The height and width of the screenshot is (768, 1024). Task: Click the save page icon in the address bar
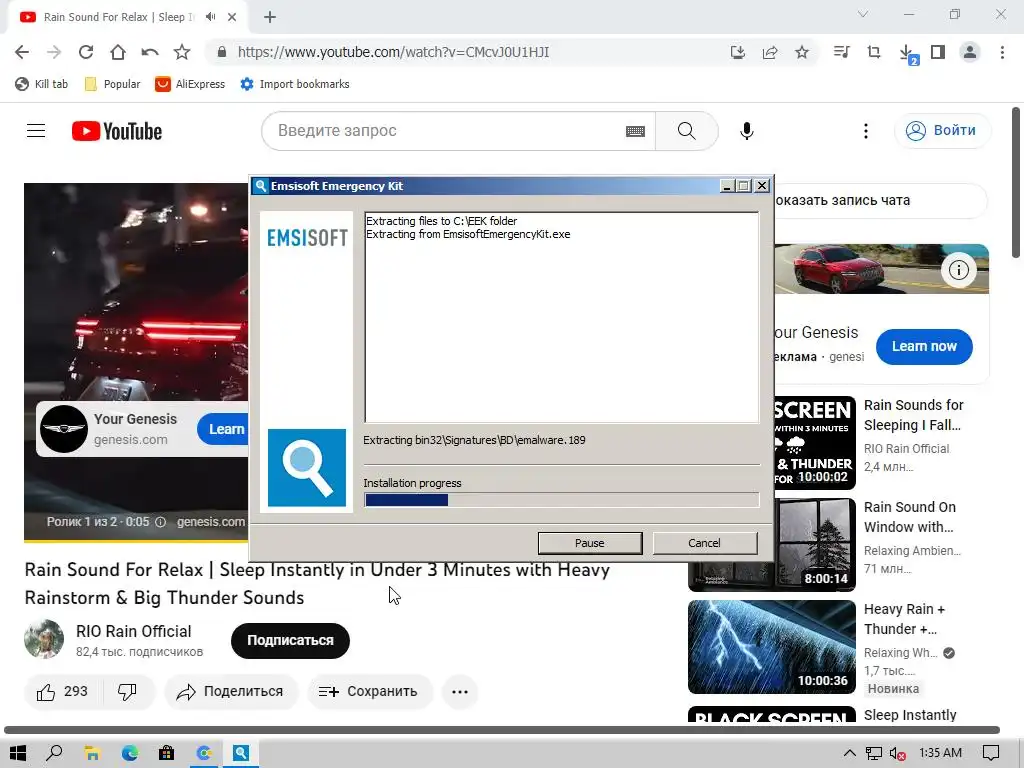pos(738,52)
